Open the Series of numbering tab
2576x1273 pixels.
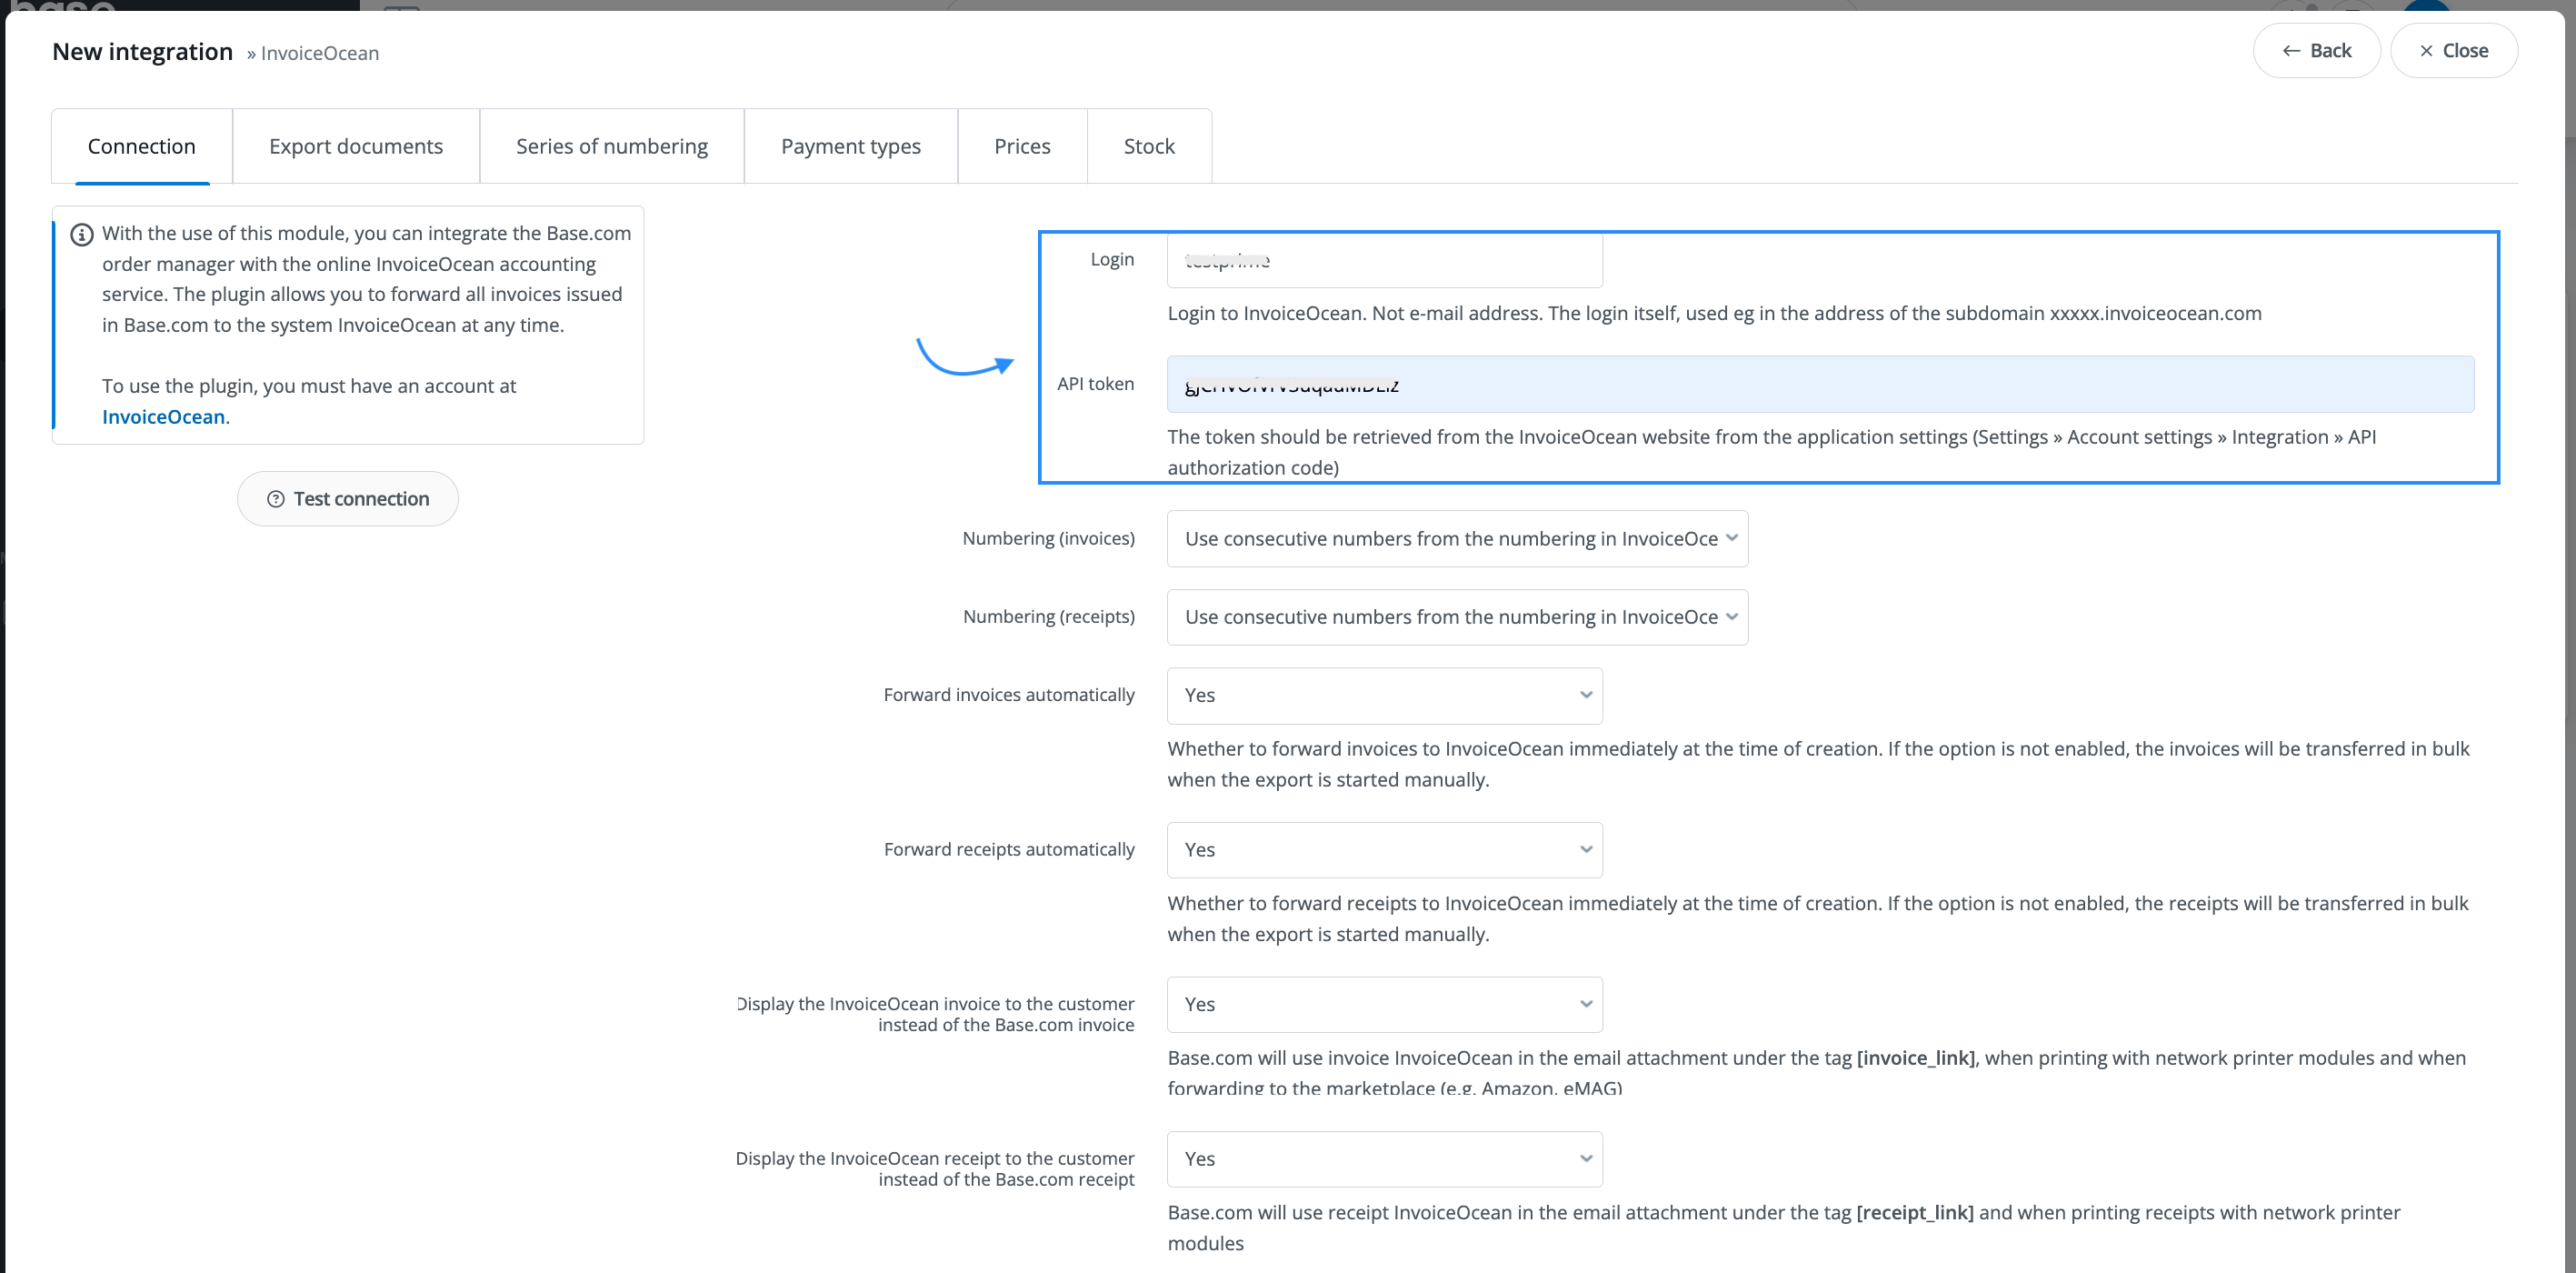(x=611, y=146)
